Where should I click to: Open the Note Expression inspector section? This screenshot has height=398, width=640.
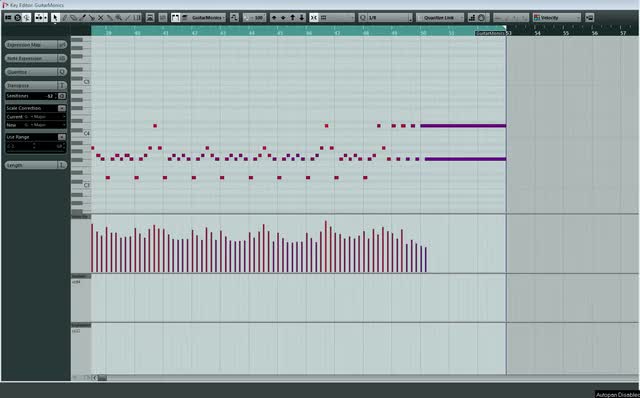(31, 58)
